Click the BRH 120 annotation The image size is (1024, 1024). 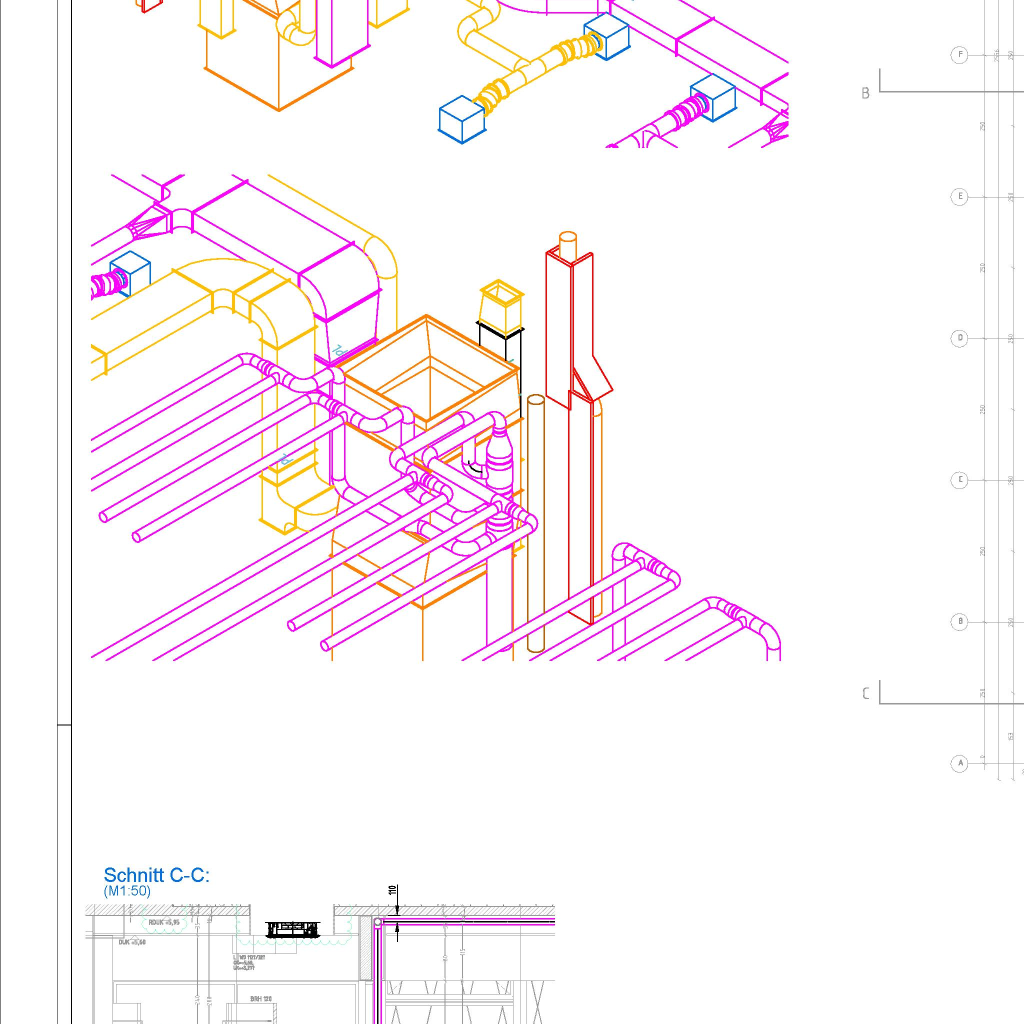(261, 999)
